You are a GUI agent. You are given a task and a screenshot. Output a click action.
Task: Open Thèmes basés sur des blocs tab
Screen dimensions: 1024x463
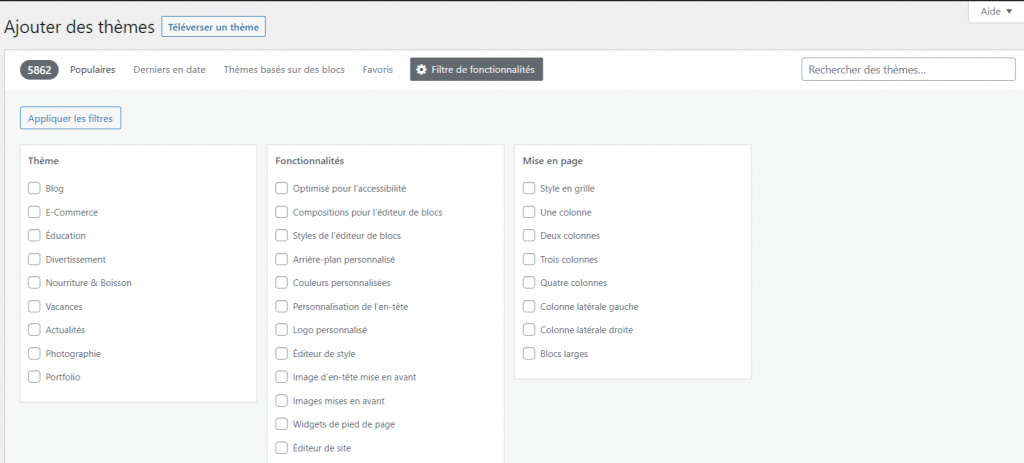point(284,69)
